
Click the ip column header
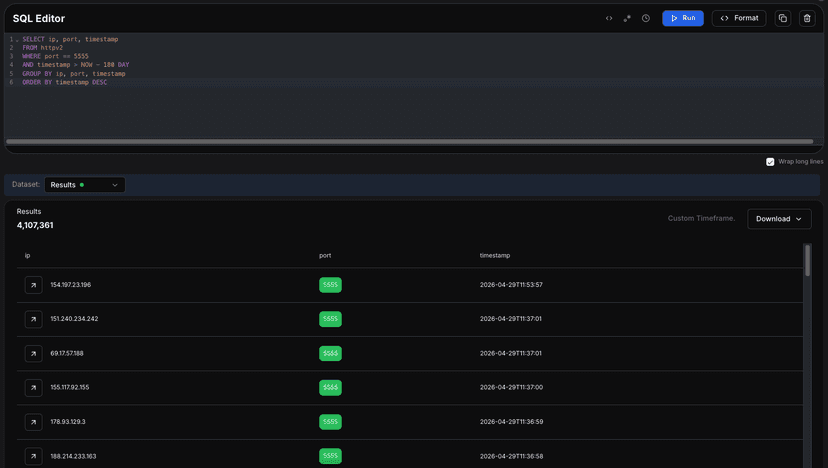click(27, 256)
